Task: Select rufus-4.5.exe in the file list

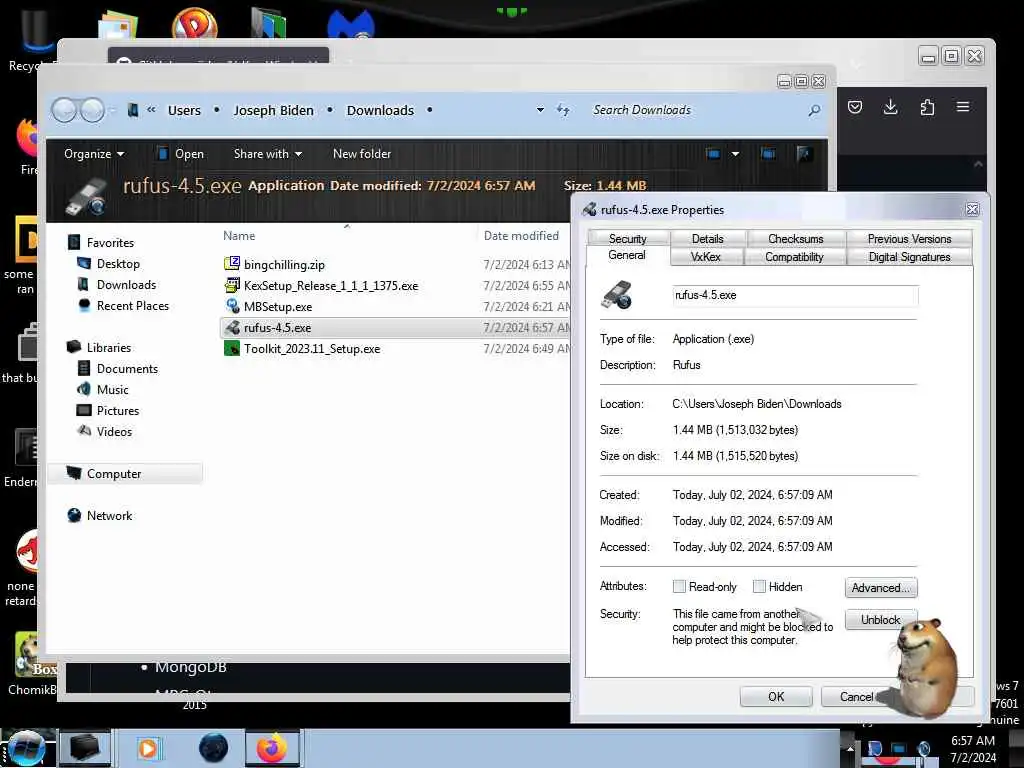Action: pyautogui.click(x=396, y=328)
